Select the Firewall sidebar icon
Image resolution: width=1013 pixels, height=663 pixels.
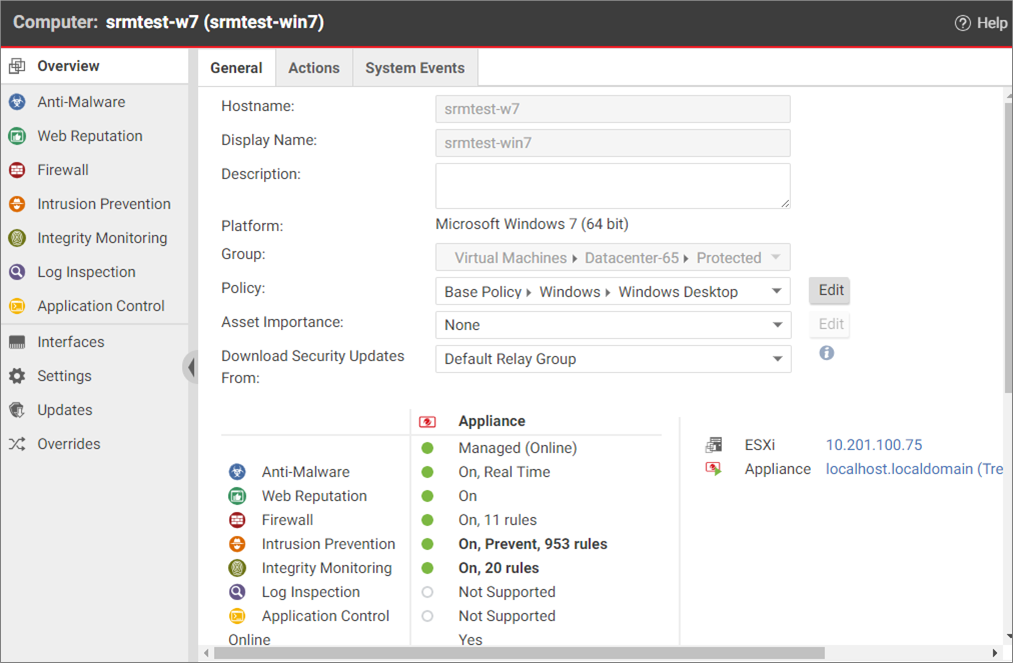17,170
